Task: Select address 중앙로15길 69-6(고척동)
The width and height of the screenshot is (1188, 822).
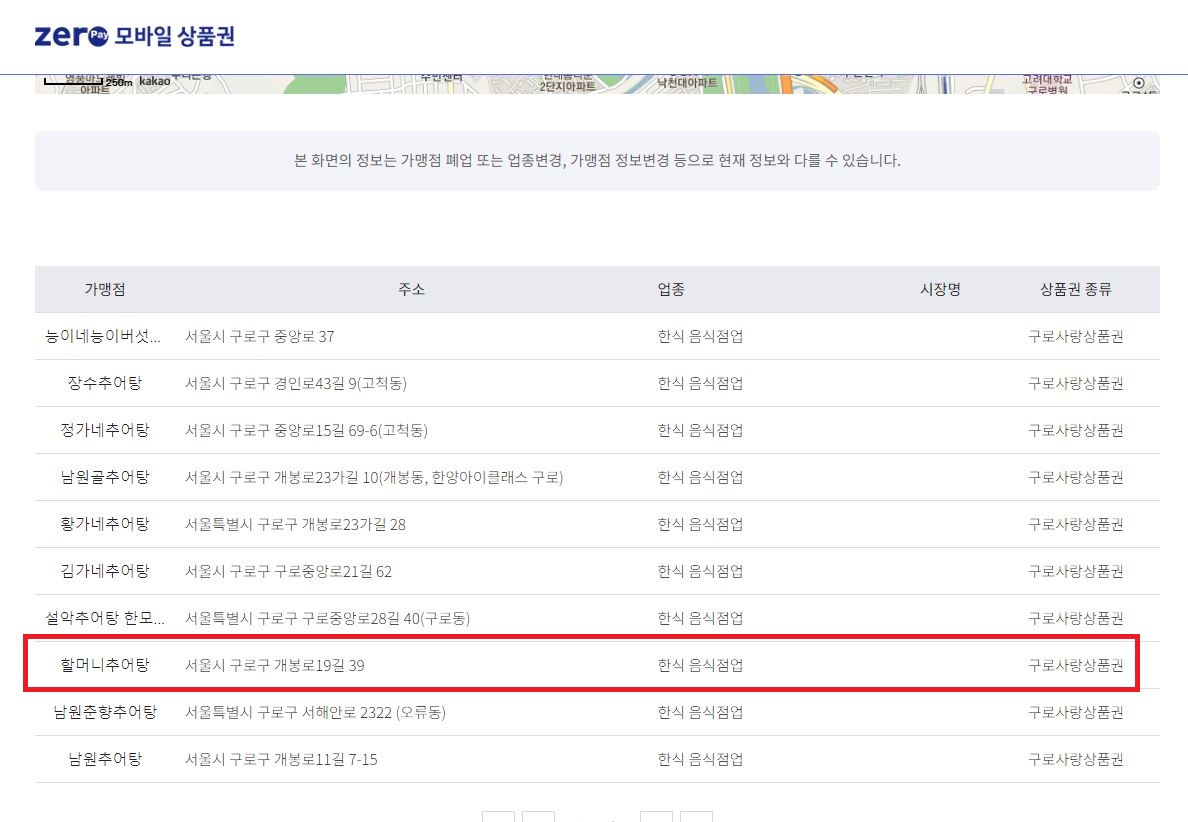Action: (307, 430)
